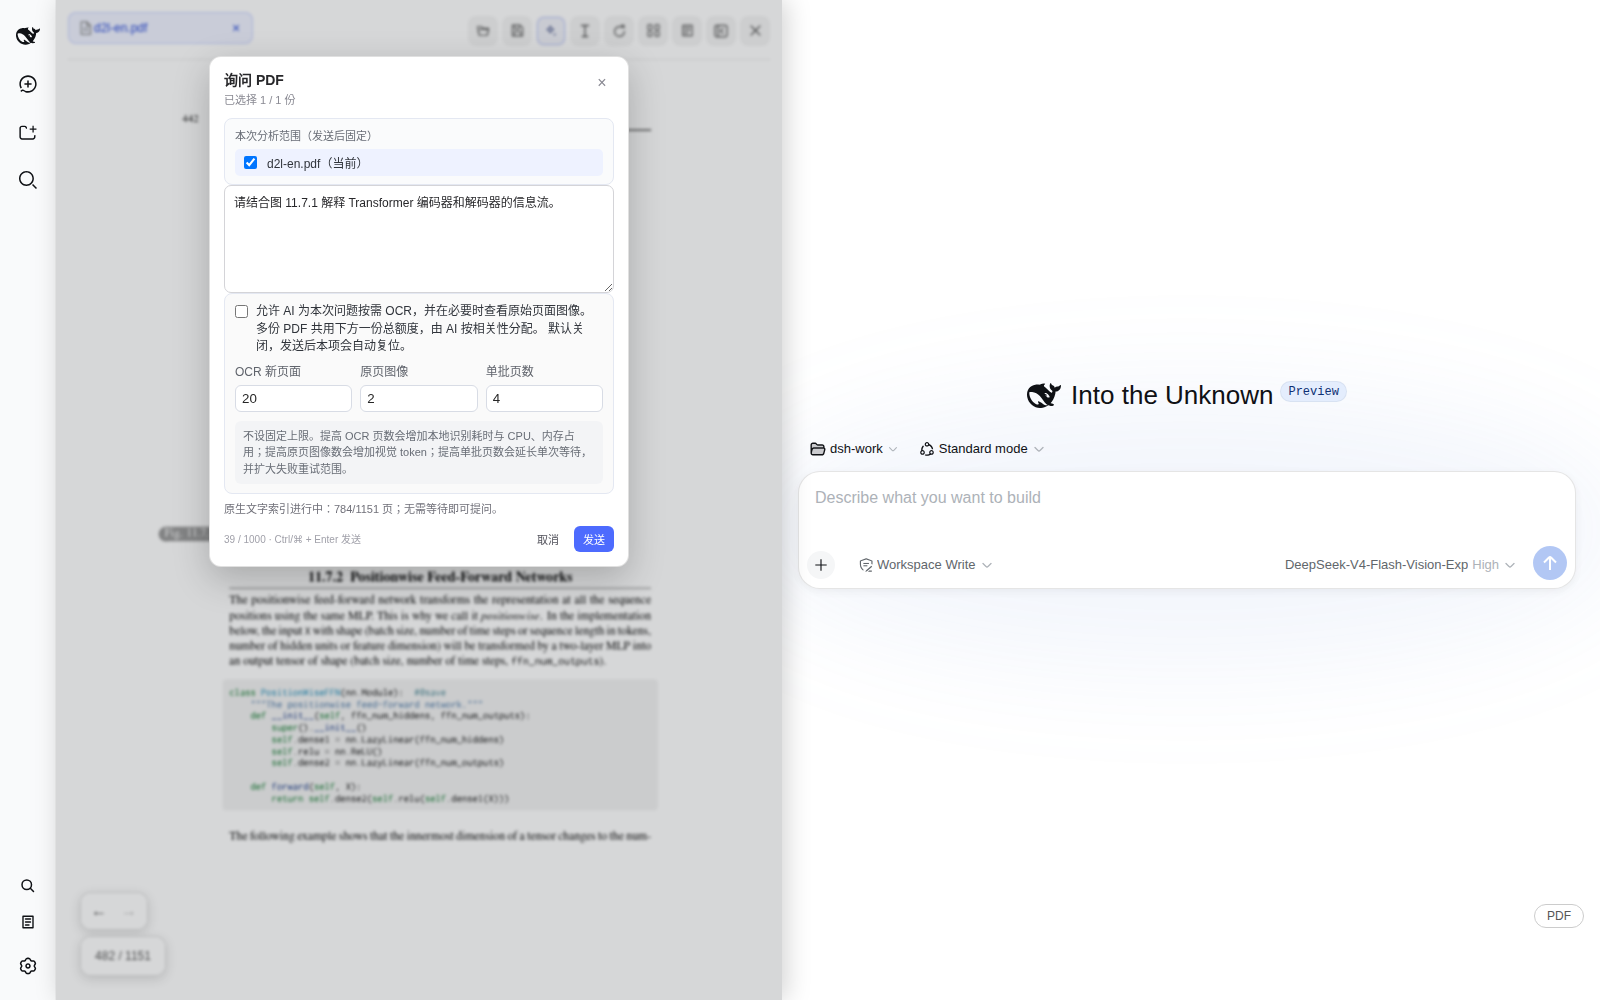Toggle side panel icon in PDF toolbar

click(721, 31)
